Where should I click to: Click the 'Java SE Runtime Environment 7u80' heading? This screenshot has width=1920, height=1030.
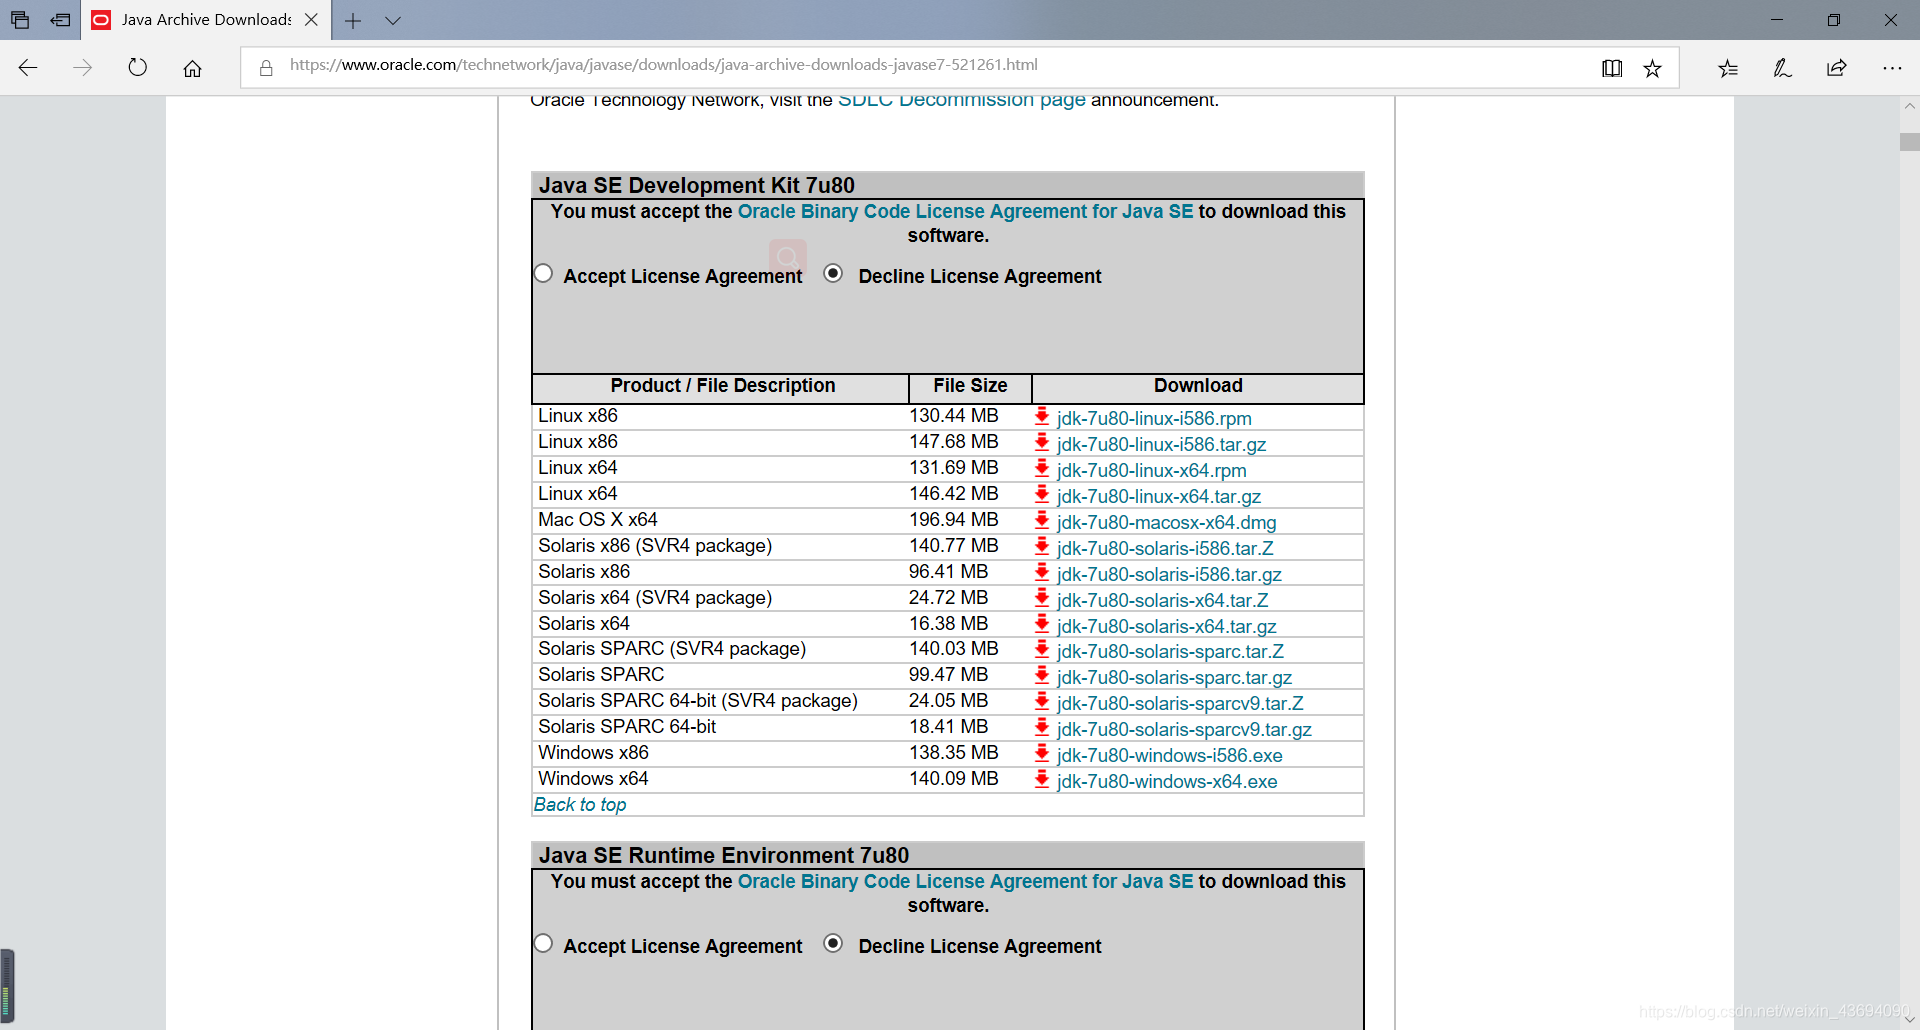pyautogui.click(x=724, y=856)
